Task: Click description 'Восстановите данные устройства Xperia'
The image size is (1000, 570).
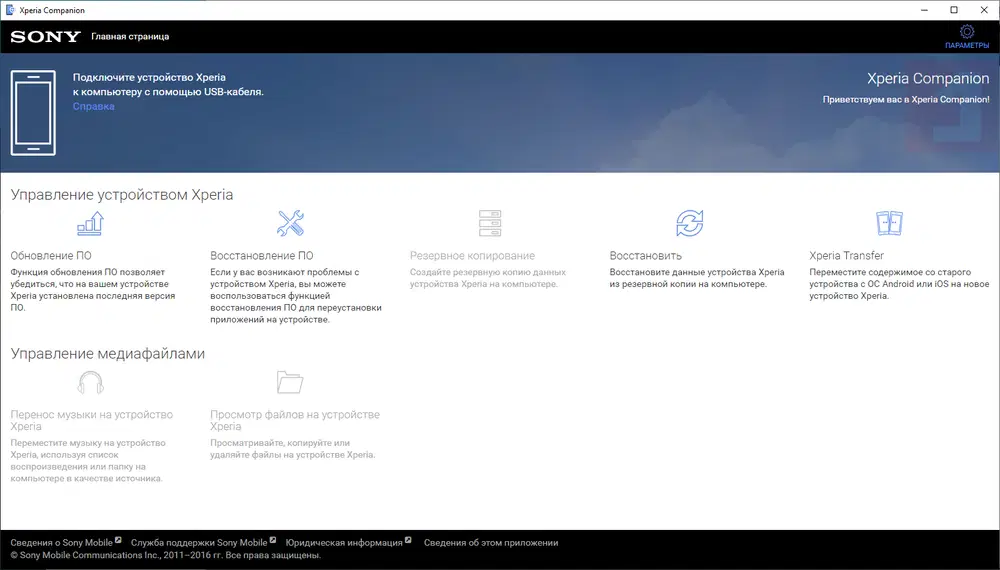Action: point(696,272)
